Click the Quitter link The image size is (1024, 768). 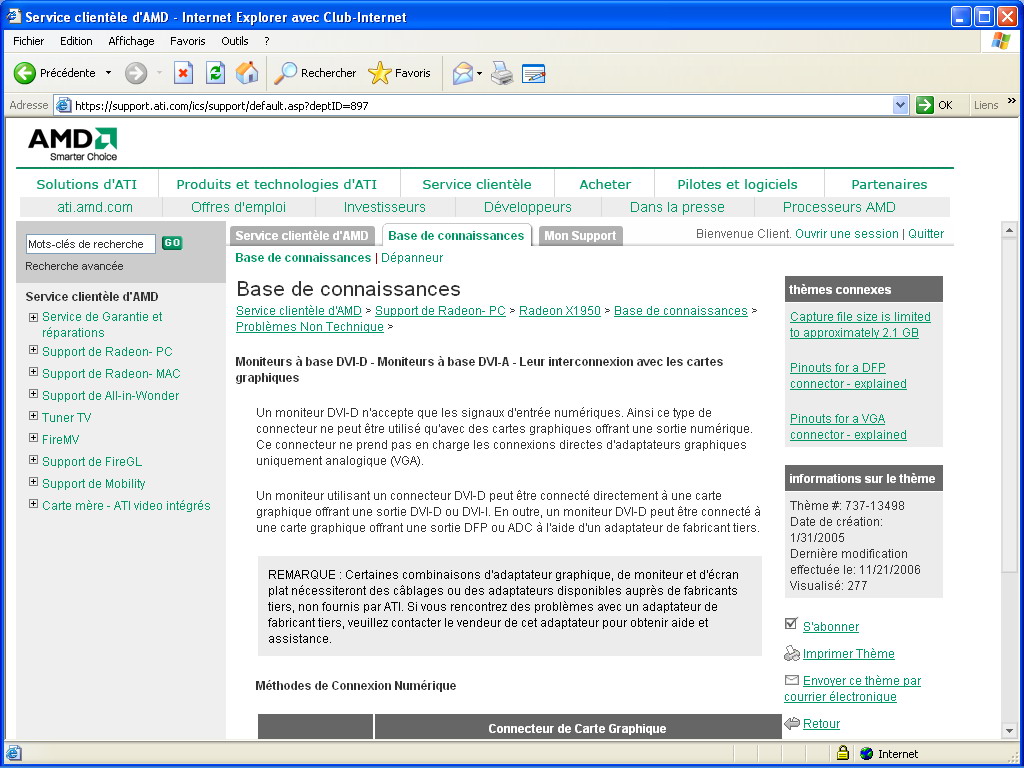(925, 234)
